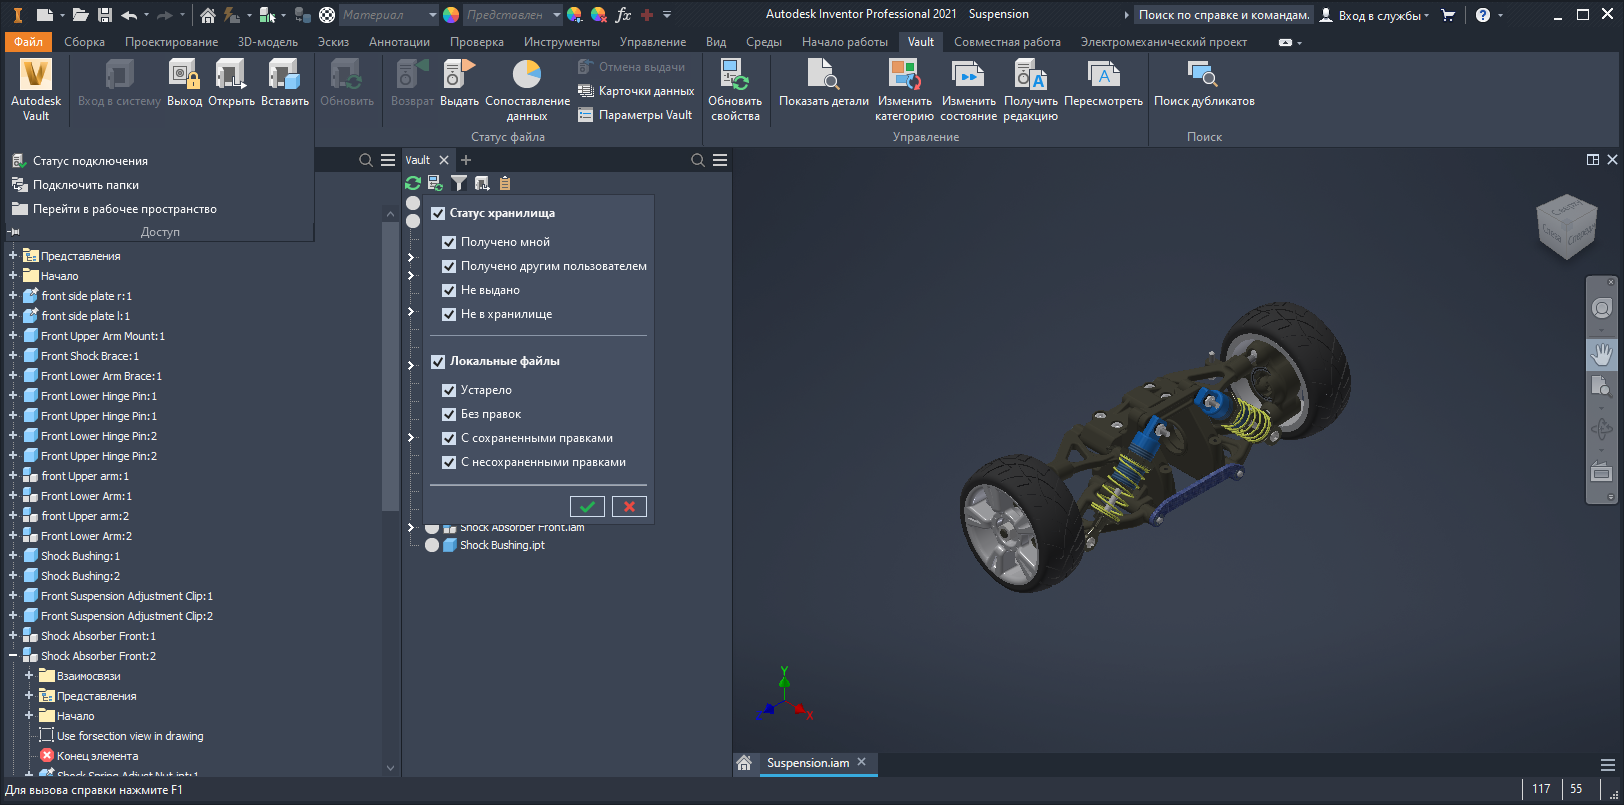
Task: Open the navigation wheel tool in navigation bar
Action: [1602, 308]
